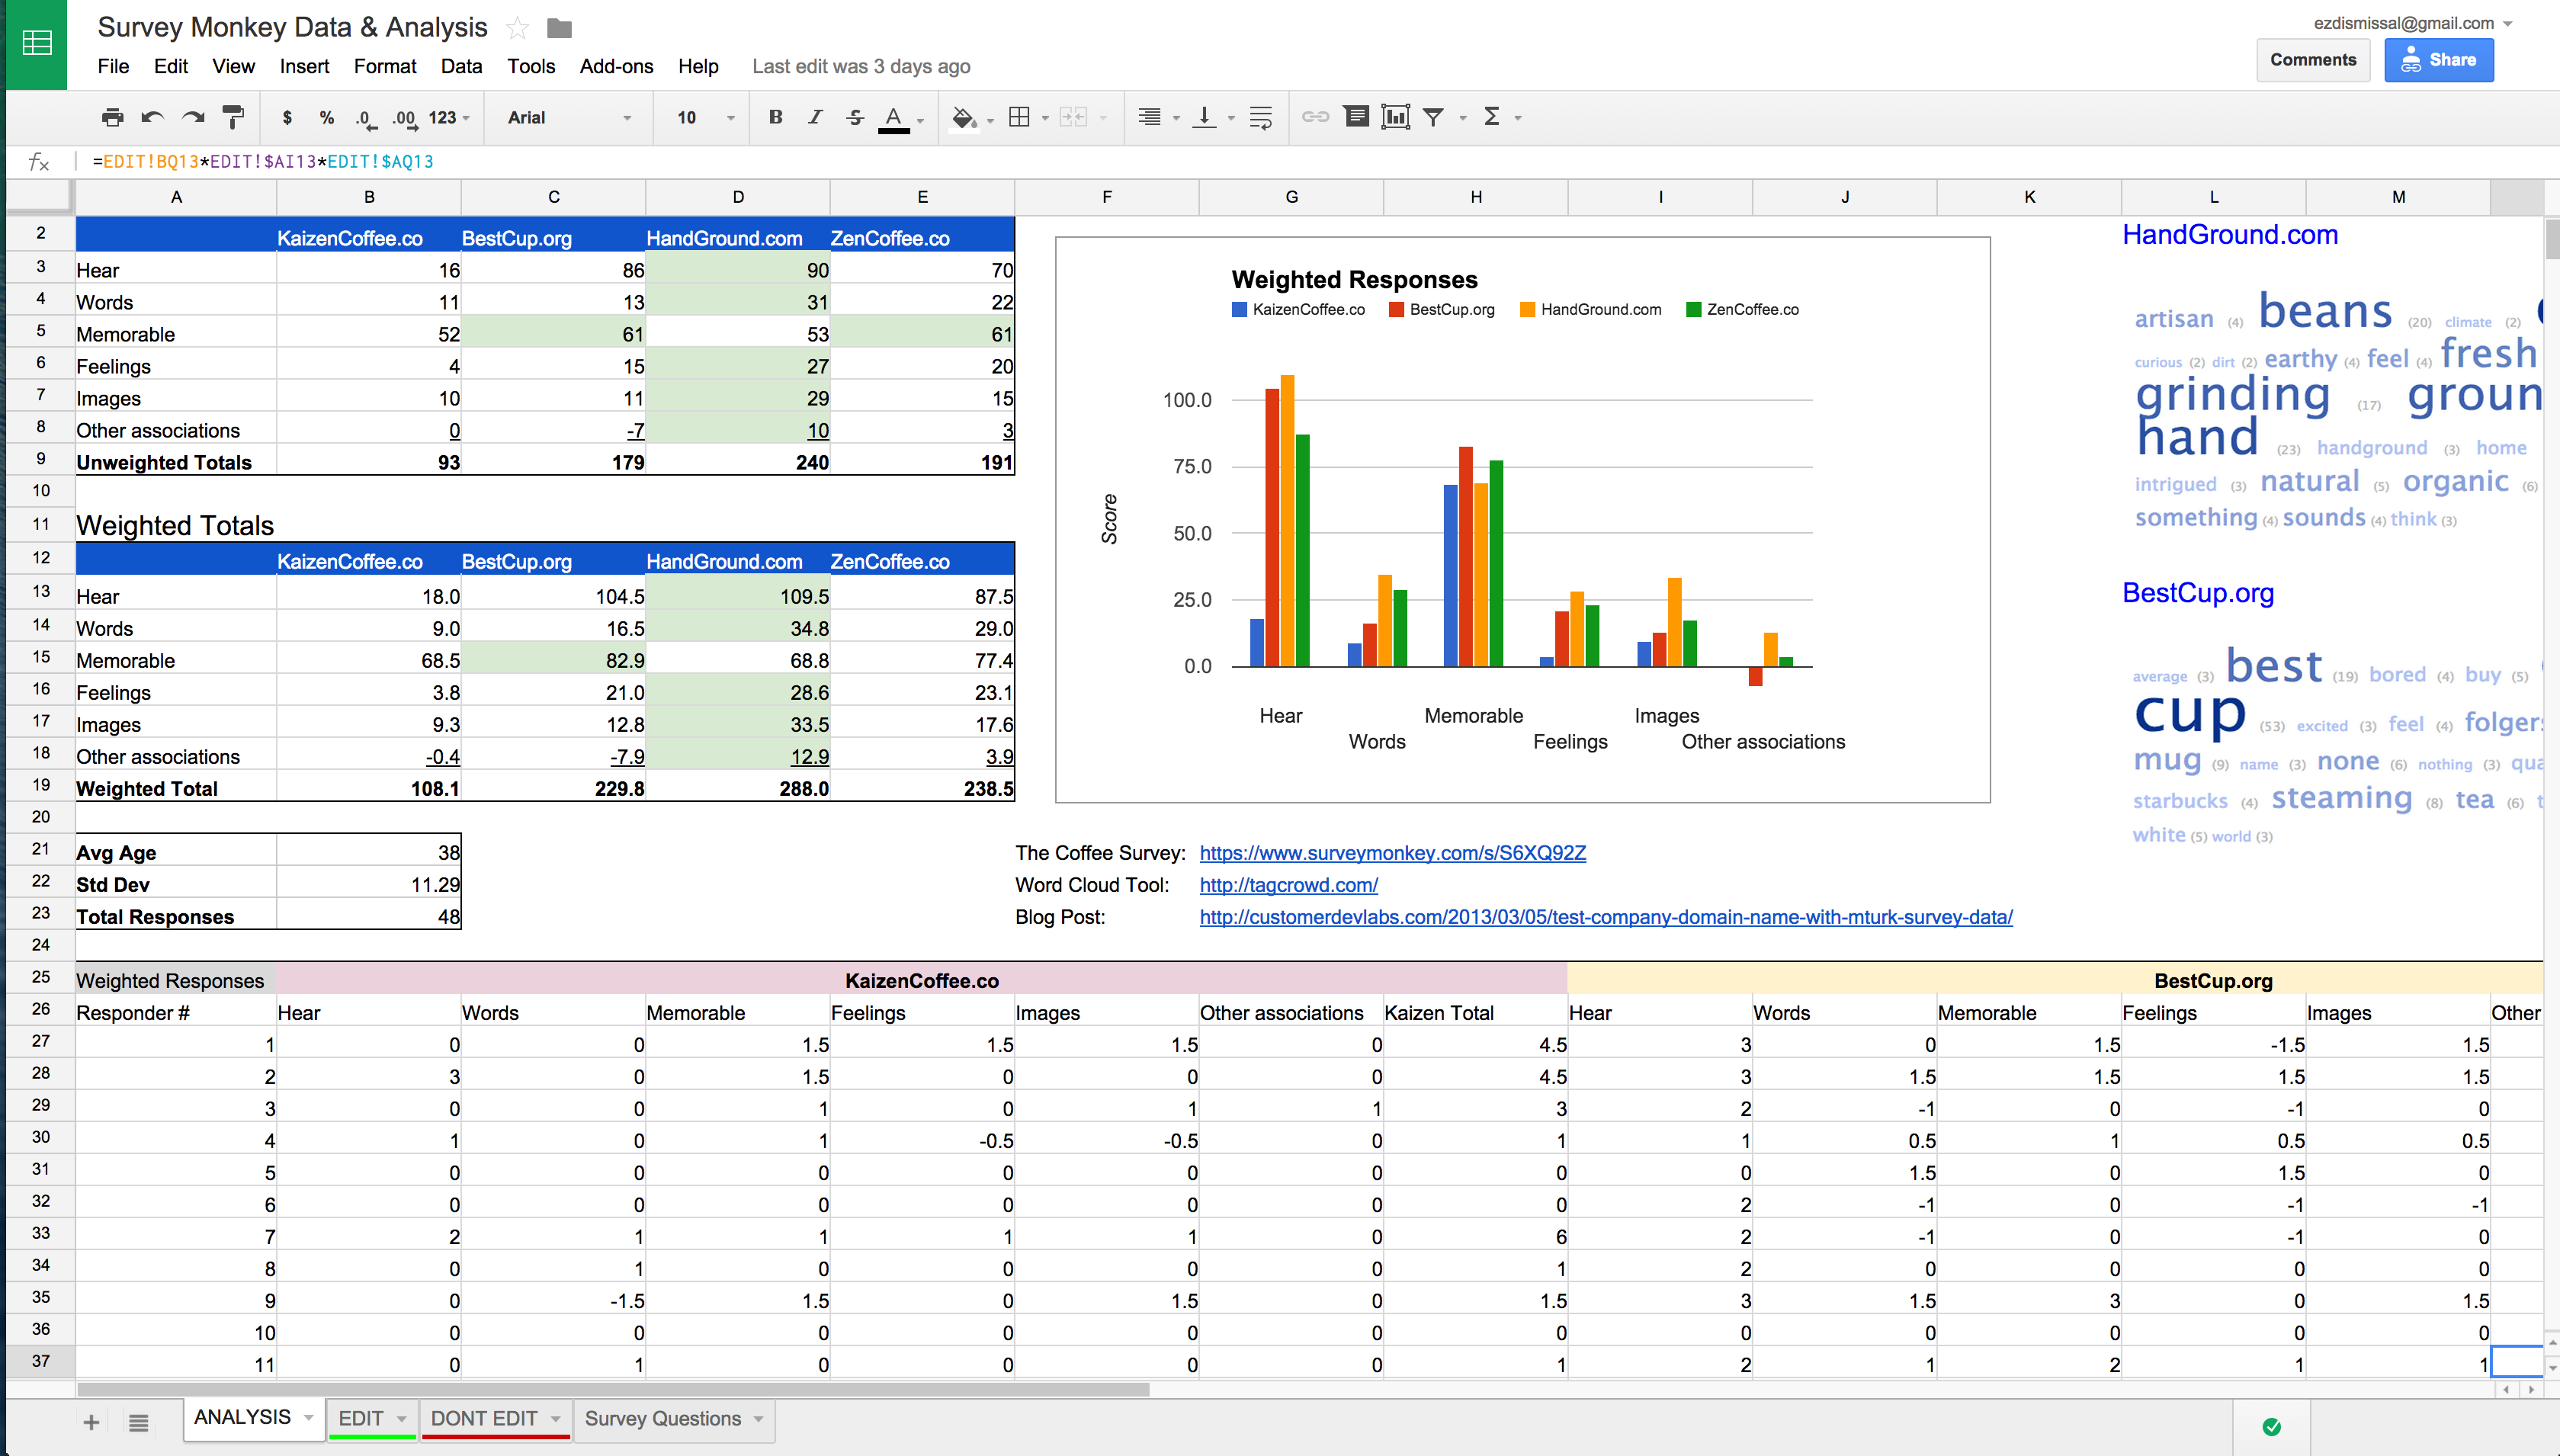The width and height of the screenshot is (2560, 1456).
Task: Insert a chart
Action: click(1395, 118)
